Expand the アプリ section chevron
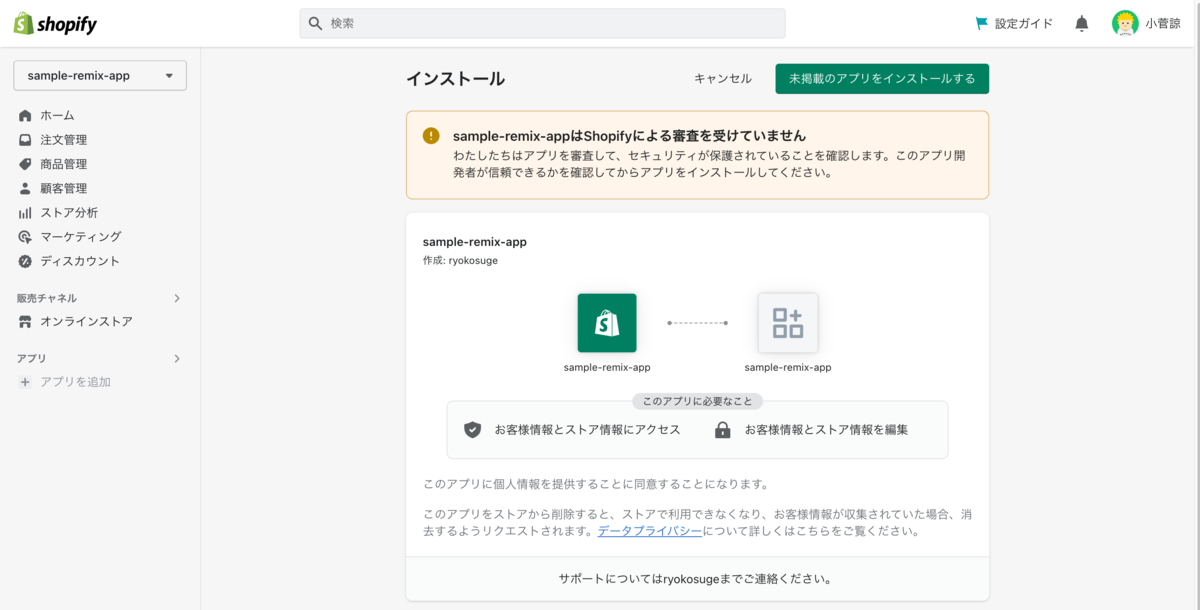 pyautogui.click(x=177, y=358)
